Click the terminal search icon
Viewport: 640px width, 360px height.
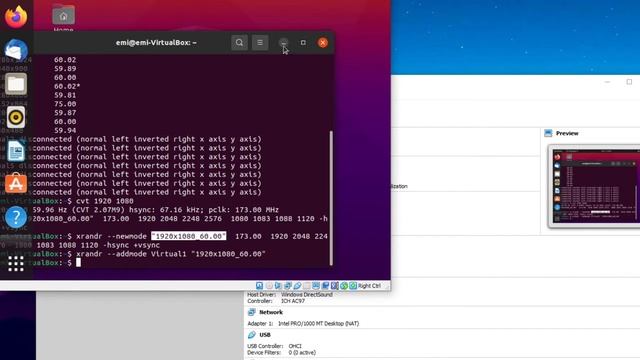tap(239, 42)
